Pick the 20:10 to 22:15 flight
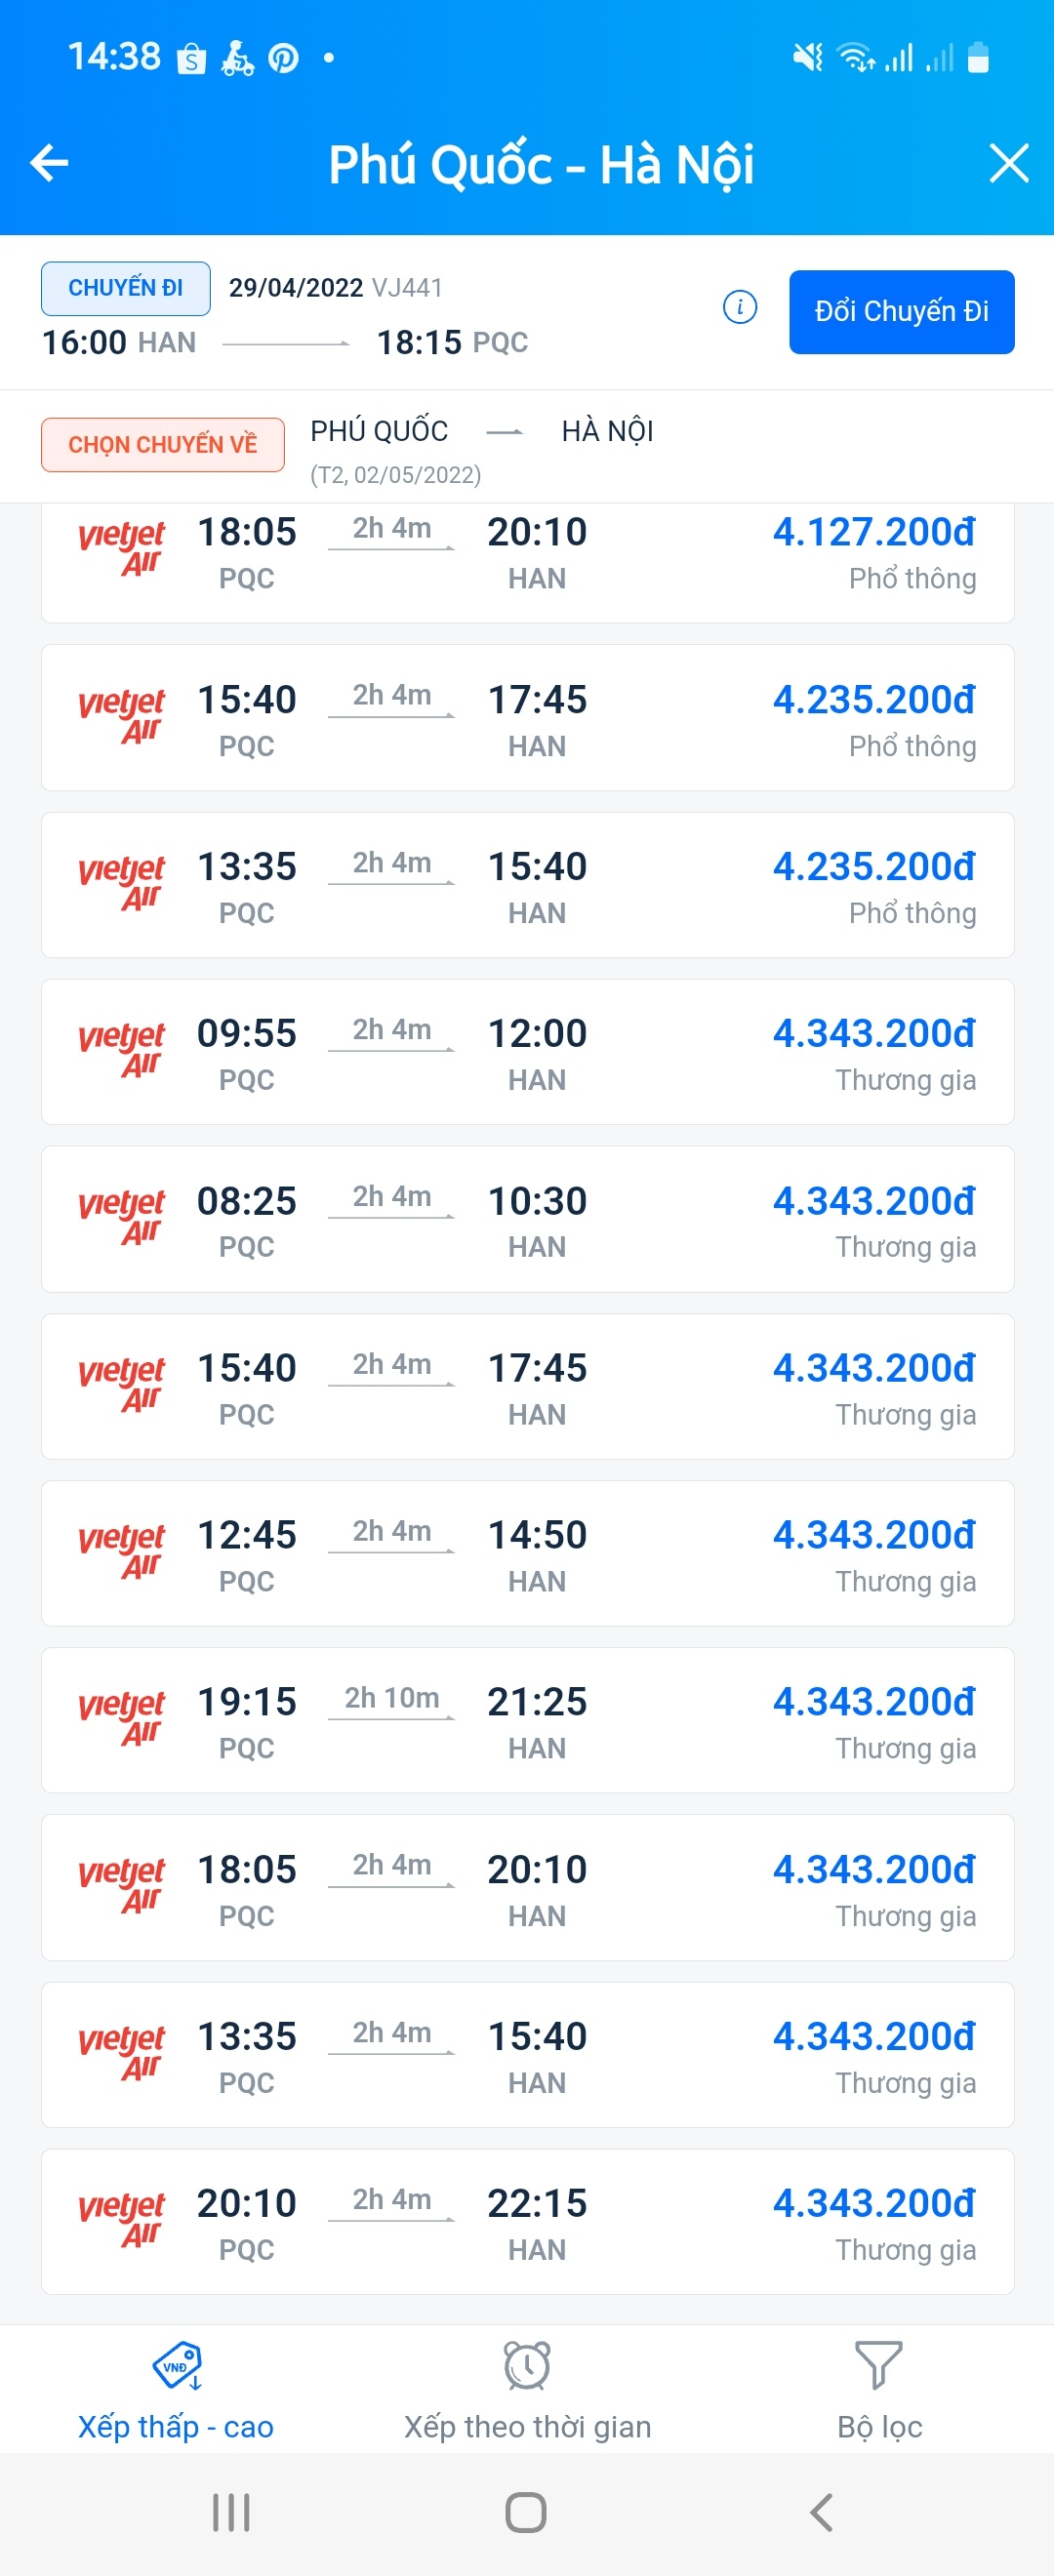 (x=527, y=2221)
